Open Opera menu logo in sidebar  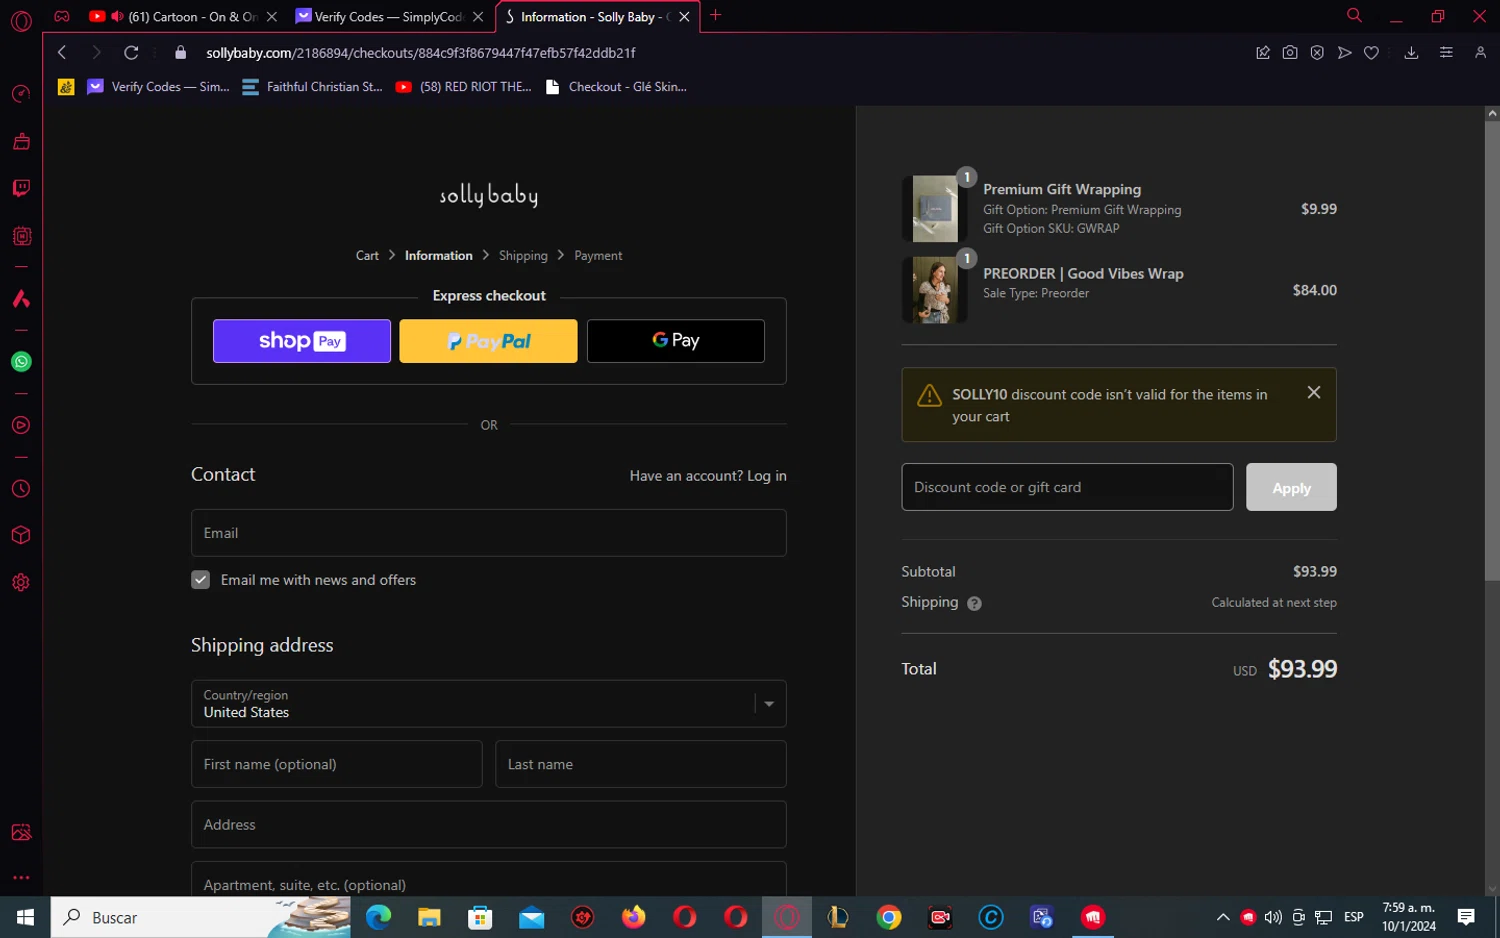(x=21, y=20)
